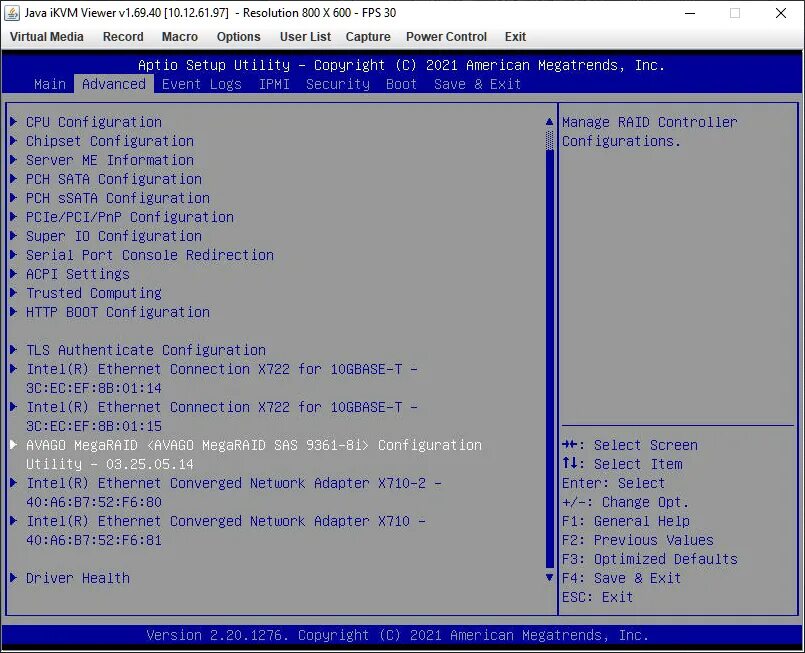Open the Virtual Media menu
The width and height of the screenshot is (805, 653).
click(x=47, y=37)
